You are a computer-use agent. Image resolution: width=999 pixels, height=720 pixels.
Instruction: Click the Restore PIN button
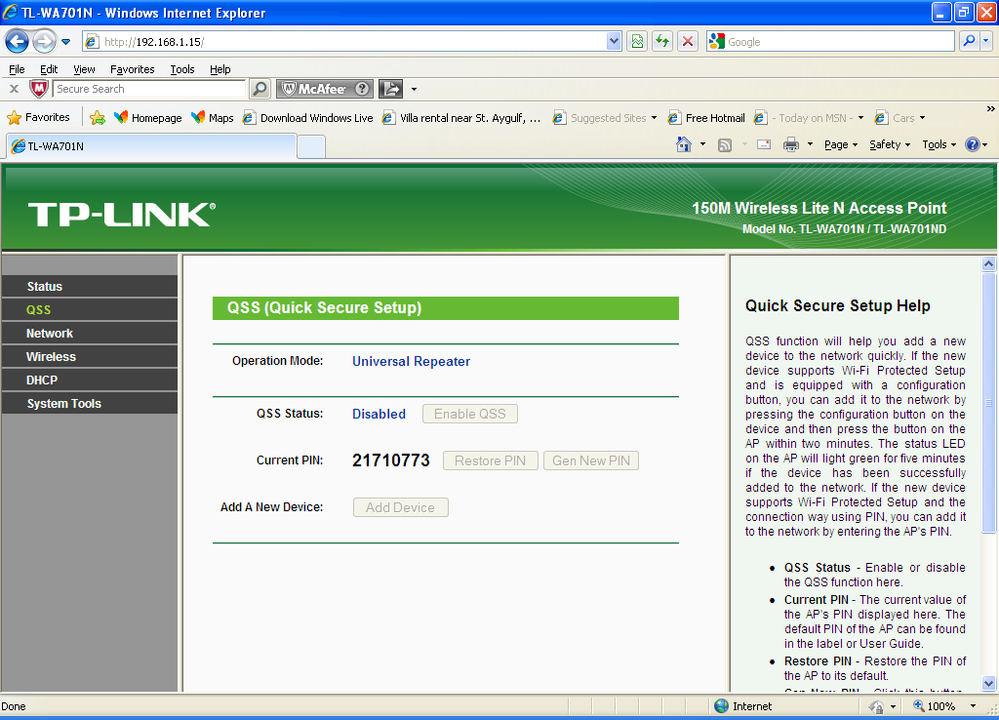(491, 461)
